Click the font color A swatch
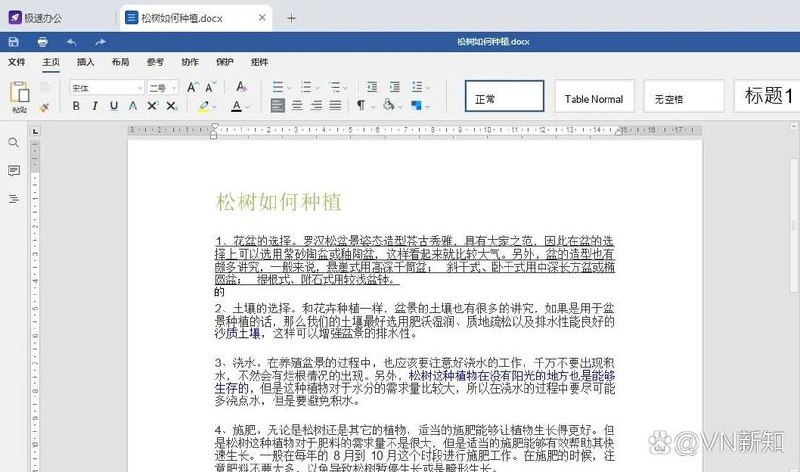This screenshot has height=472, width=800. [x=236, y=106]
